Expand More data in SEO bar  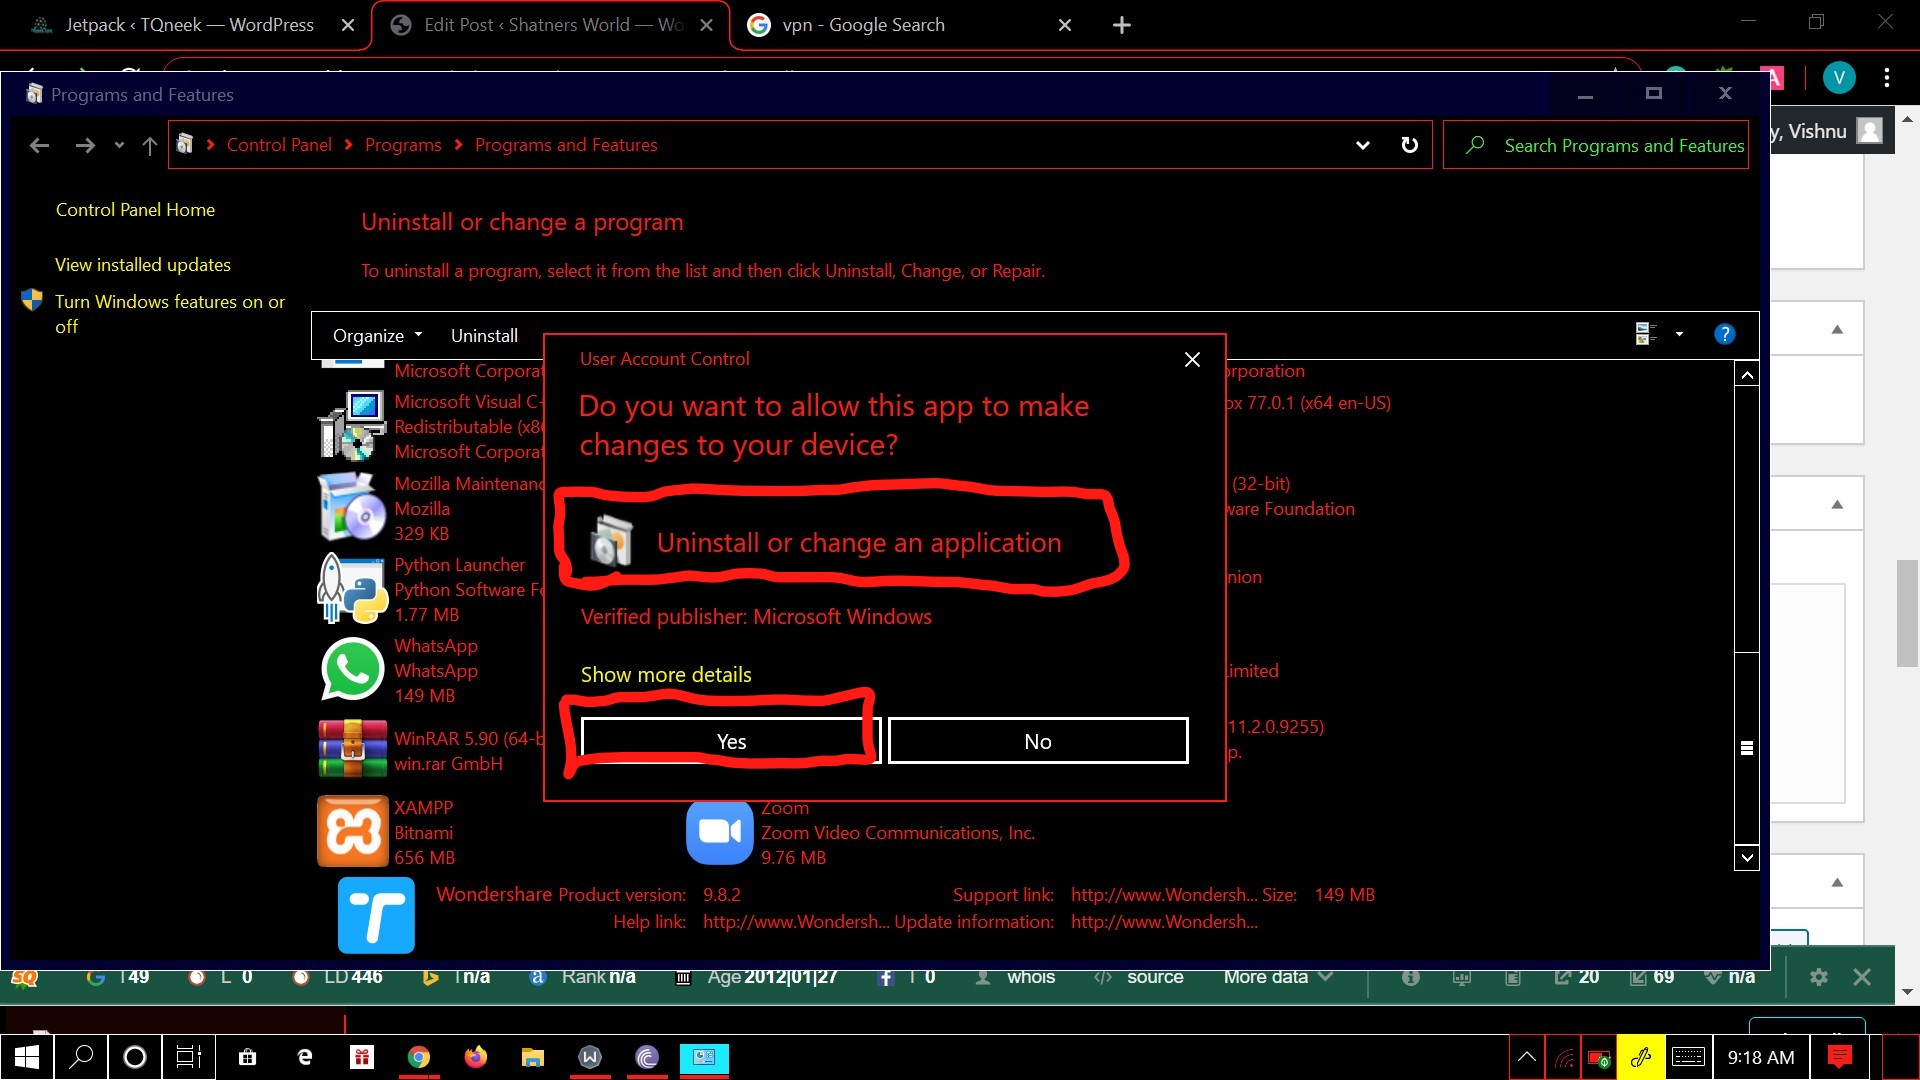point(1277,977)
